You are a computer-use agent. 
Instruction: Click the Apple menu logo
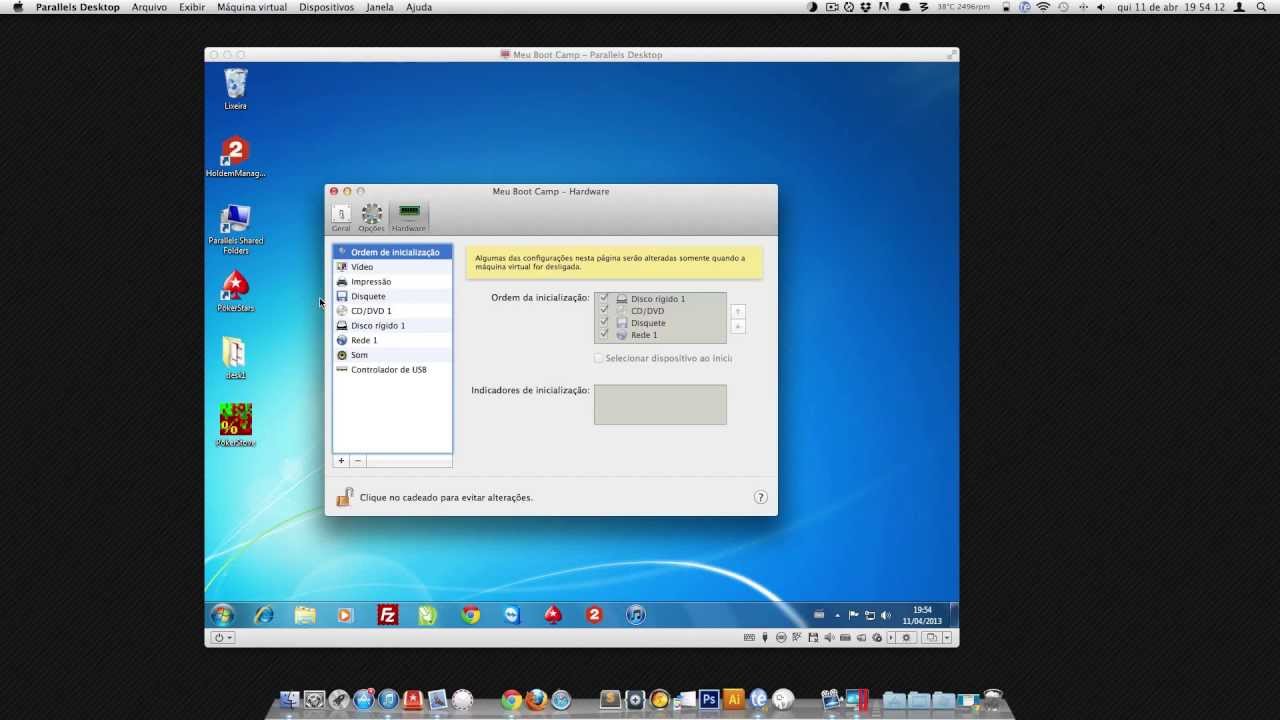tap(17, 7)
